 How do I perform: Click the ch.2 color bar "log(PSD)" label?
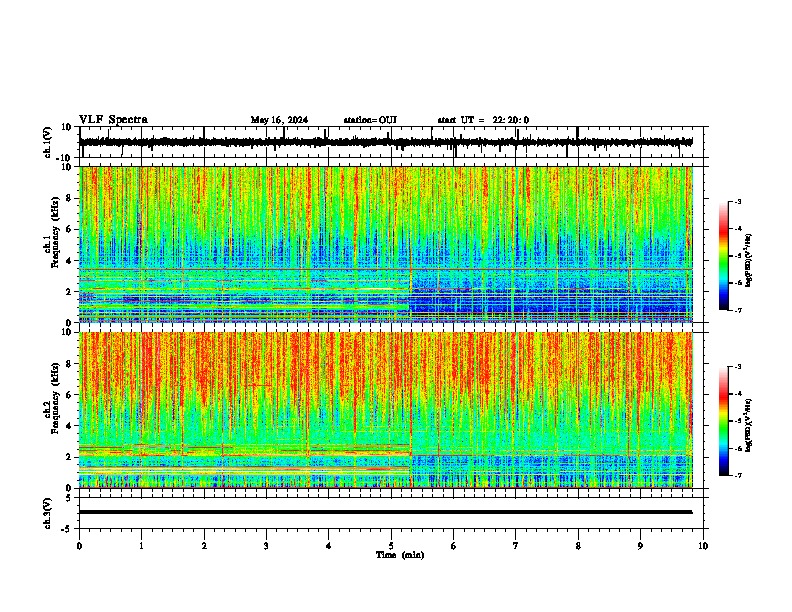(x=748, y=425)
